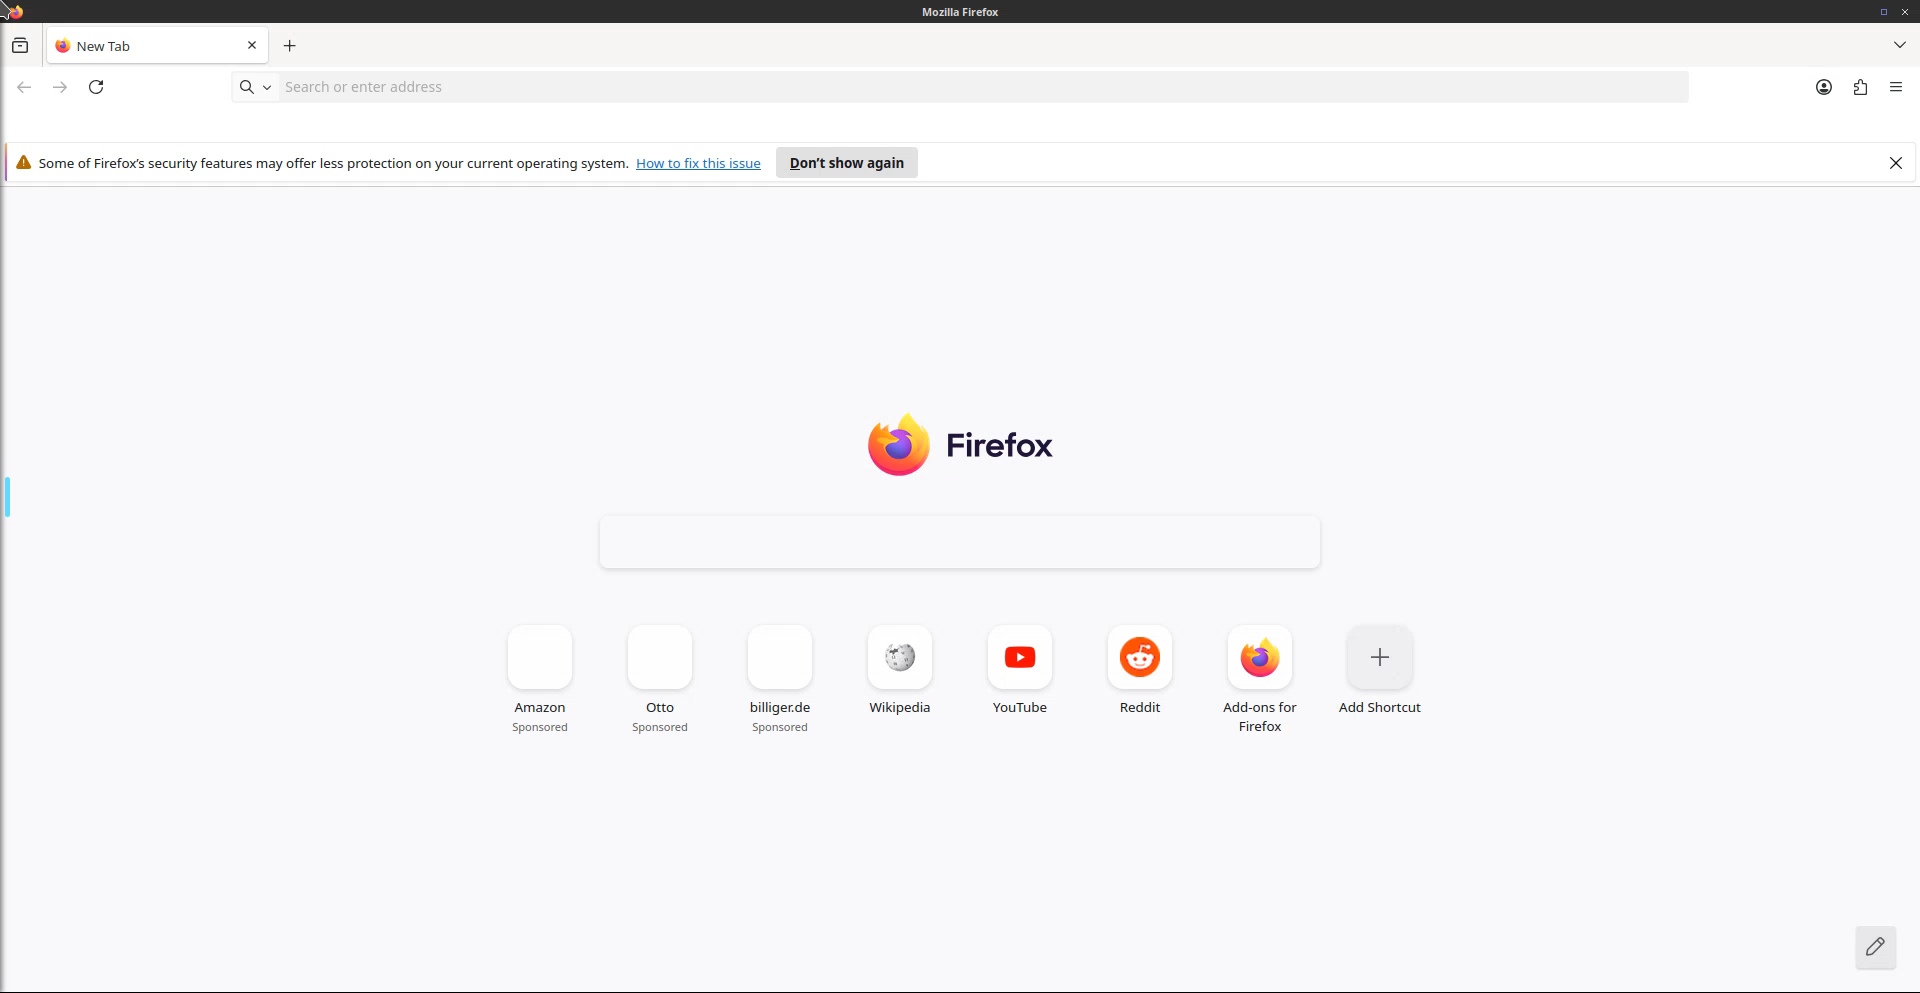Open the billiger.de sponsored shortcut
This screenshot has height=993, width=1920.
pos(780,658)
